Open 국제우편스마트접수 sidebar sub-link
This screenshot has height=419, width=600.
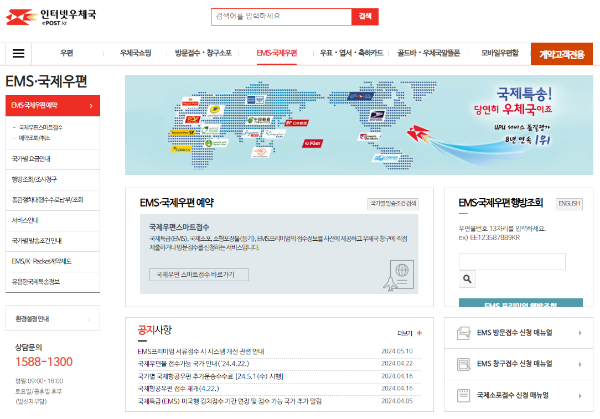[41, 127]
